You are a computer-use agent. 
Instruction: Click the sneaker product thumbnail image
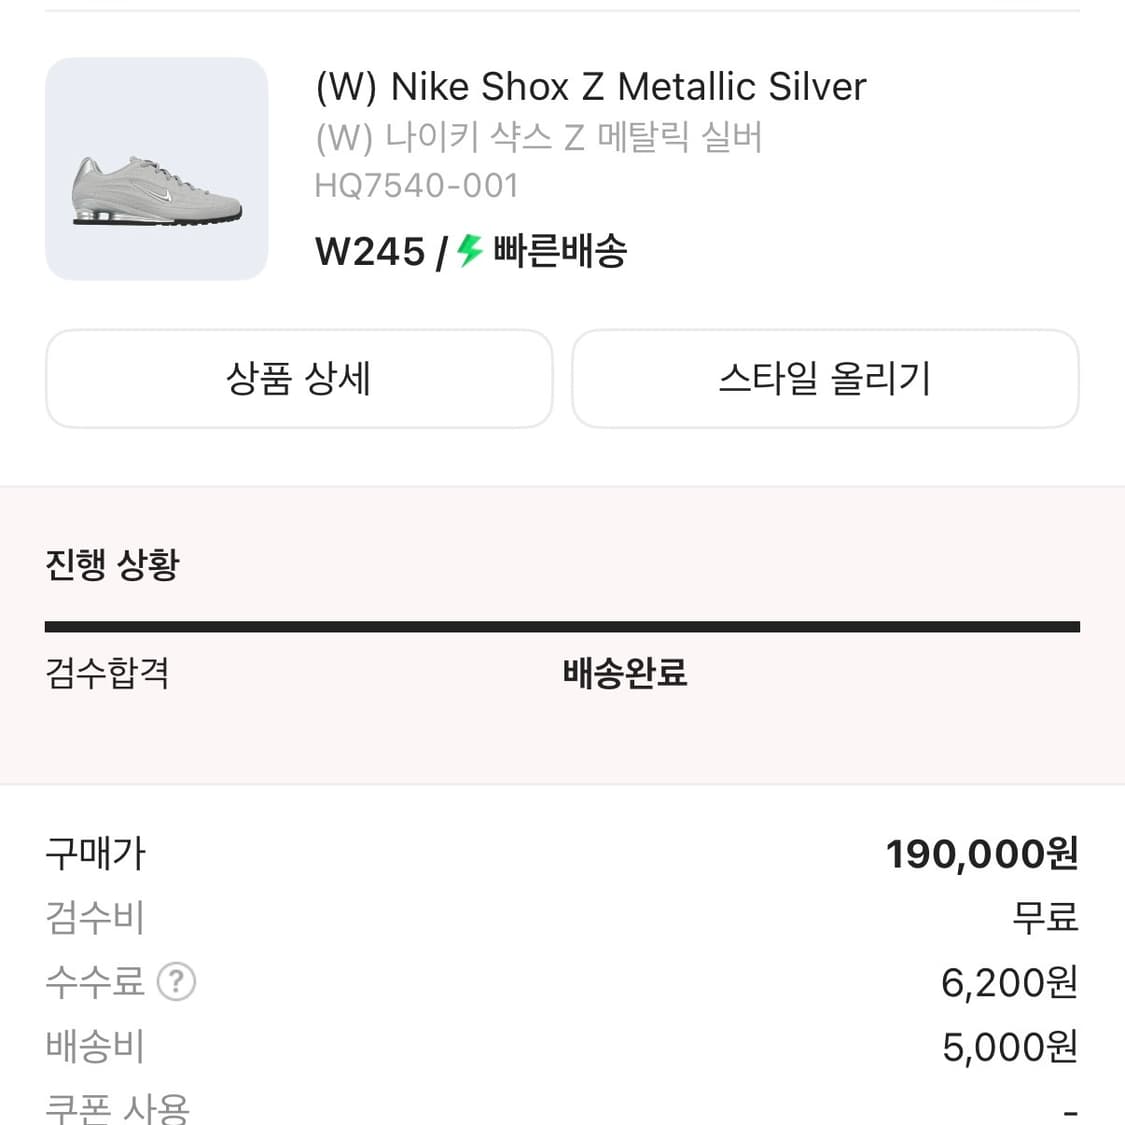(x=156, y=168)
